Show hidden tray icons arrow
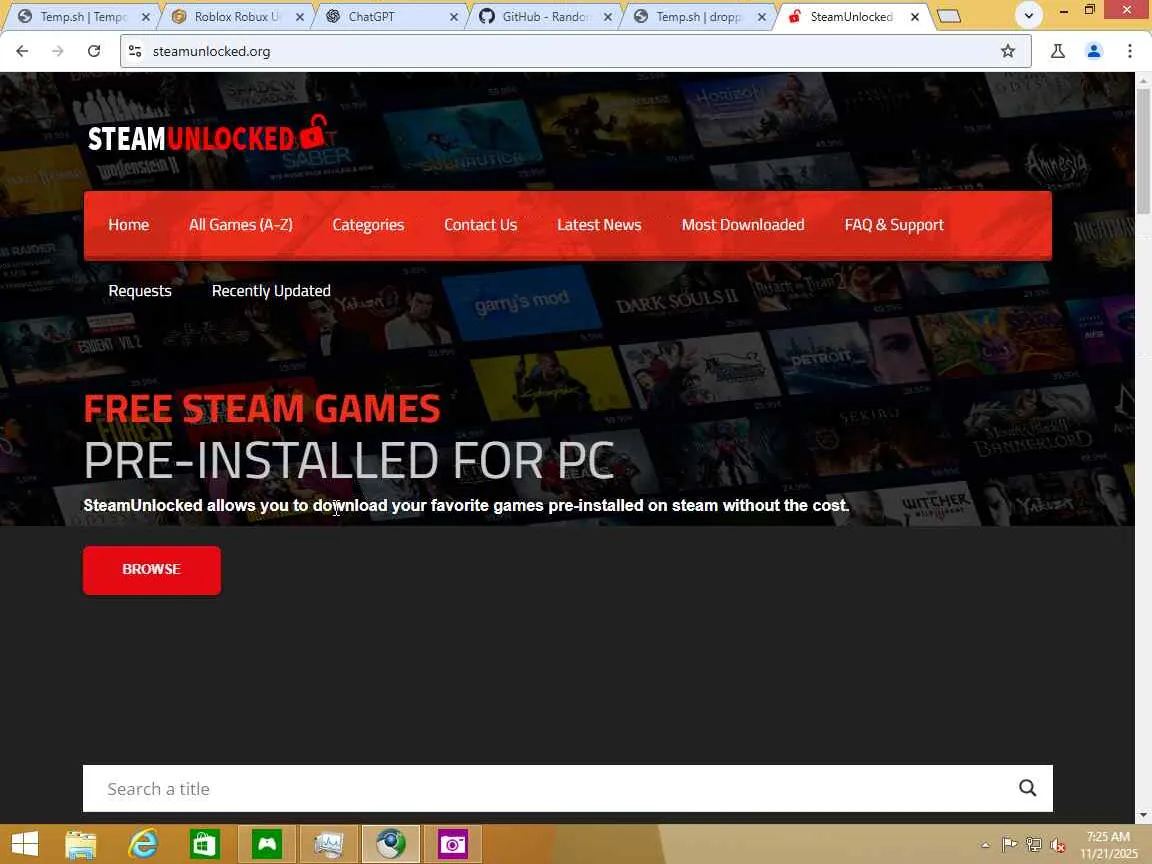The width and height of the screenshot is (1152, 864). pos(985,844)
